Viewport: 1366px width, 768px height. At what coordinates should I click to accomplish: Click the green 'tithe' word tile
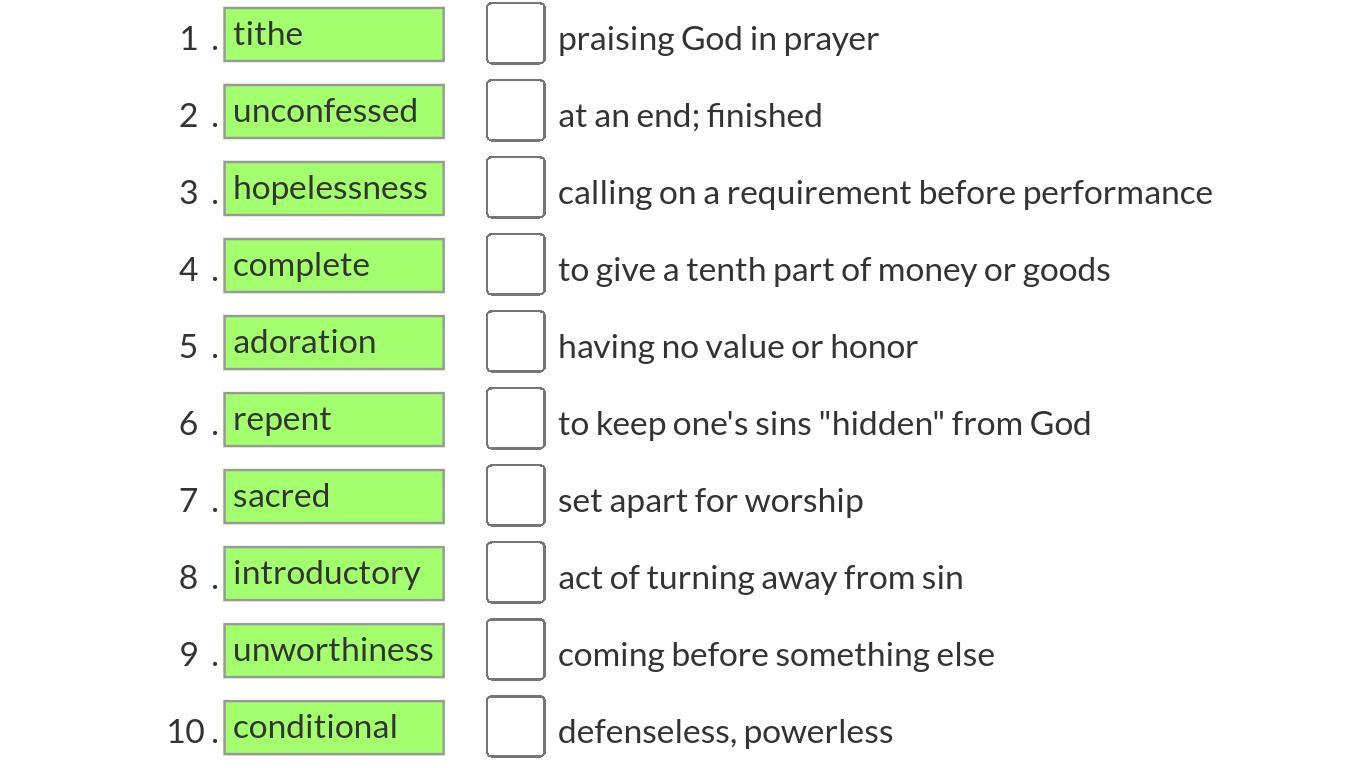(x=334, y=35)
